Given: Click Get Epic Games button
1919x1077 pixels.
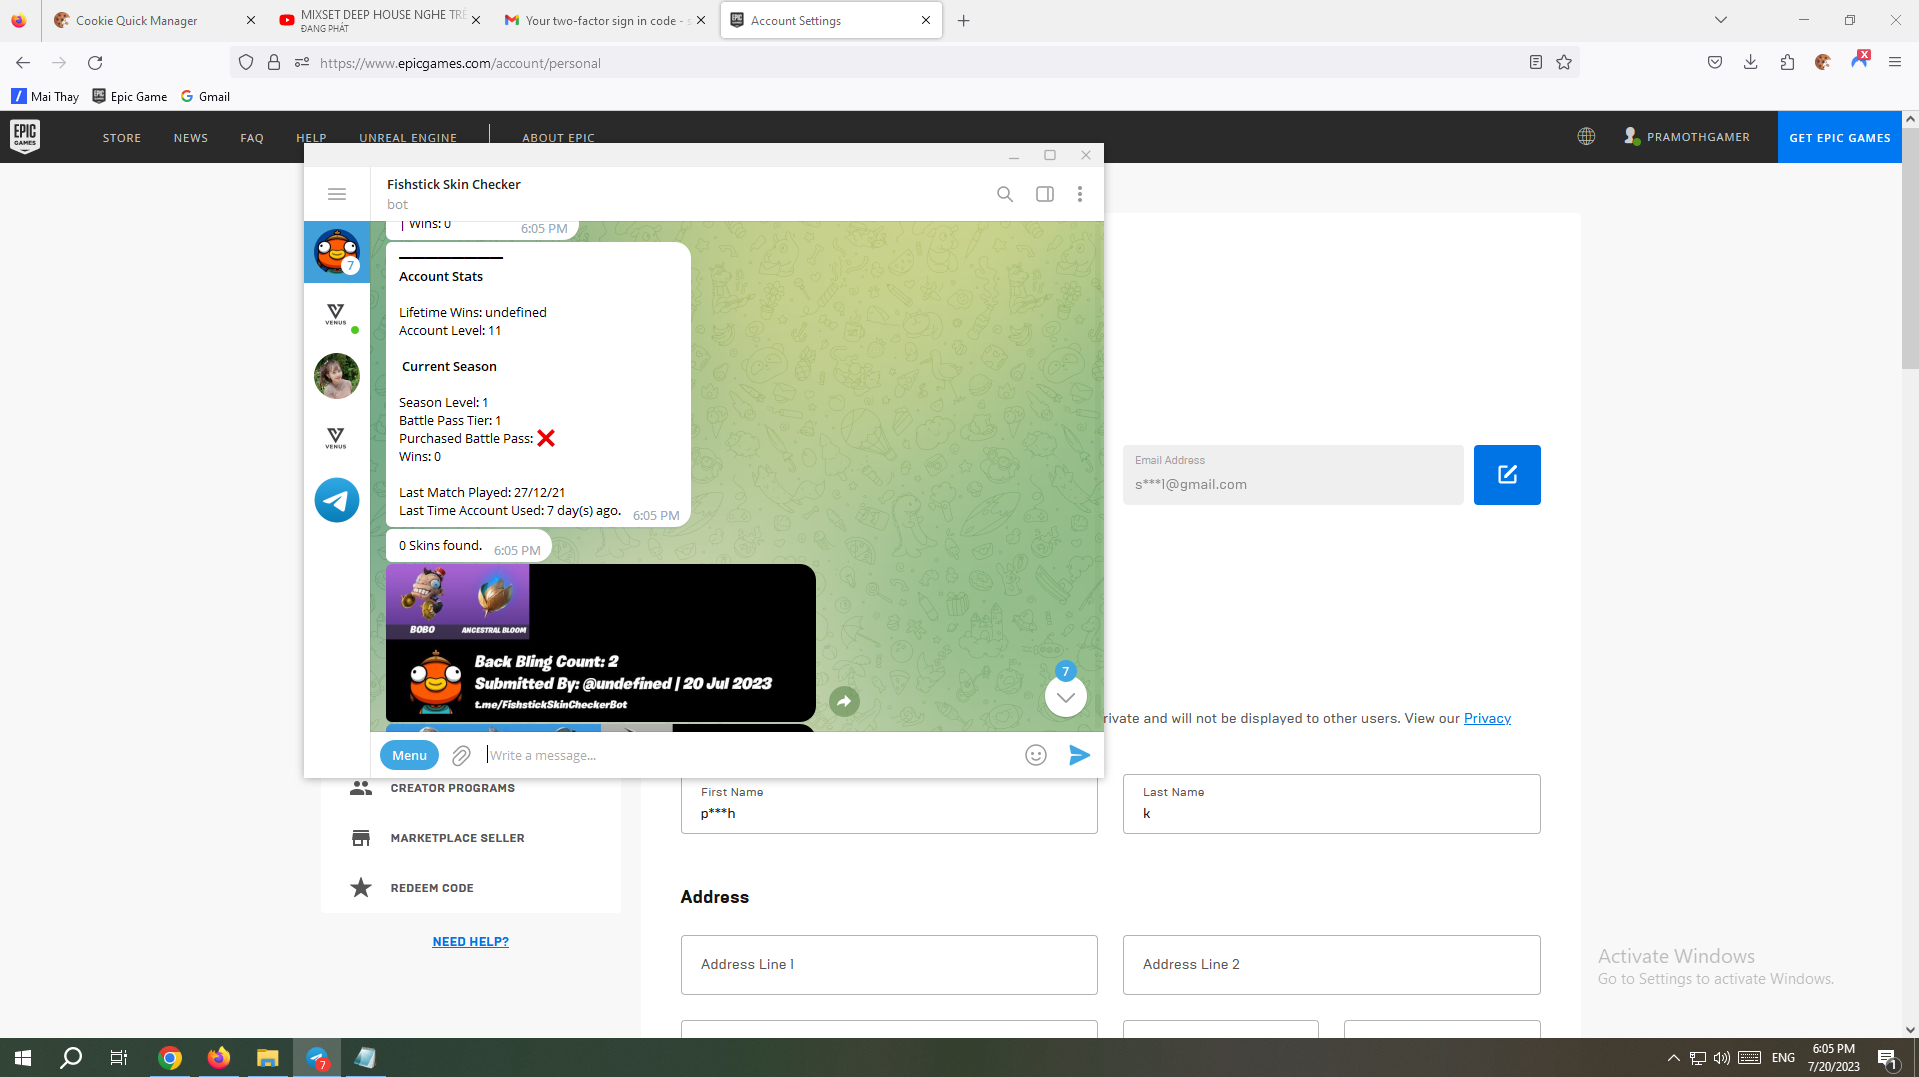Looking at the screenshot, I should [x=1839, y=137].
